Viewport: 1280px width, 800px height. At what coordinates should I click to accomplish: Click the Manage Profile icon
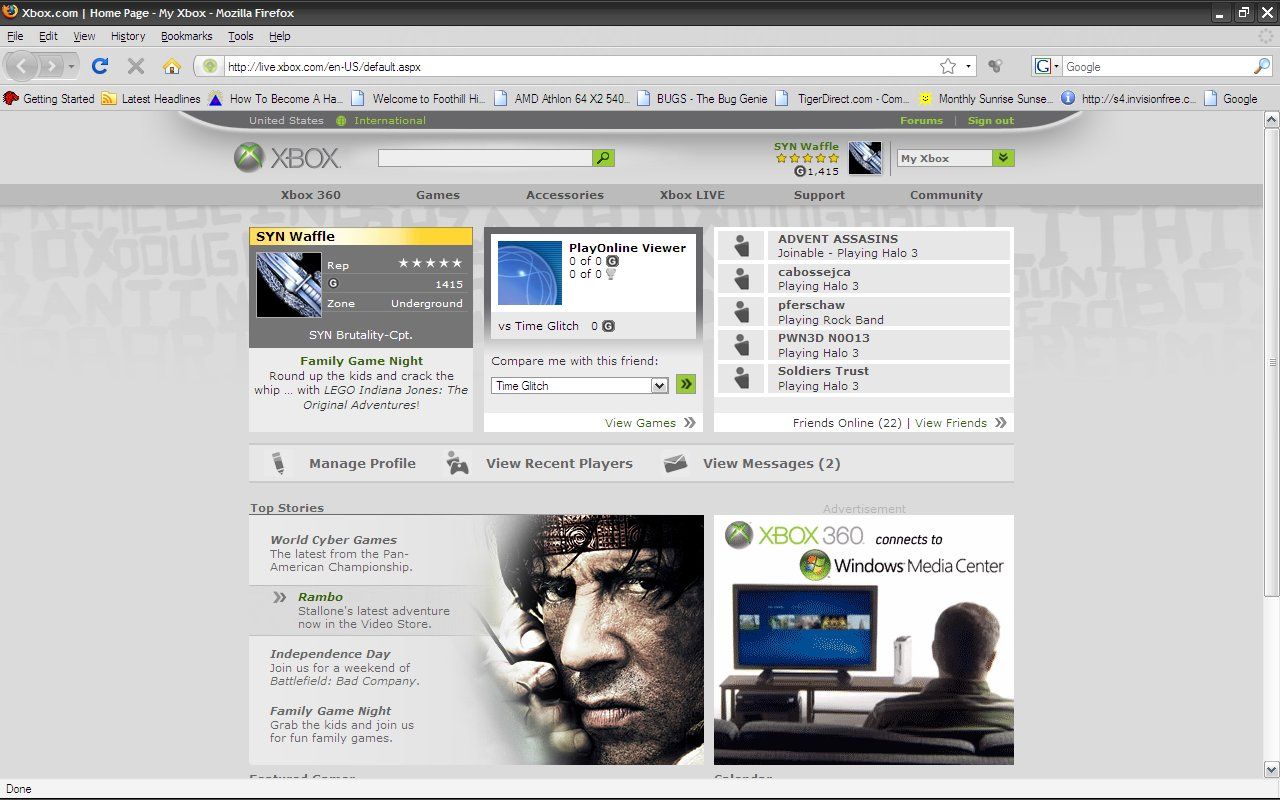coord(277,463)
